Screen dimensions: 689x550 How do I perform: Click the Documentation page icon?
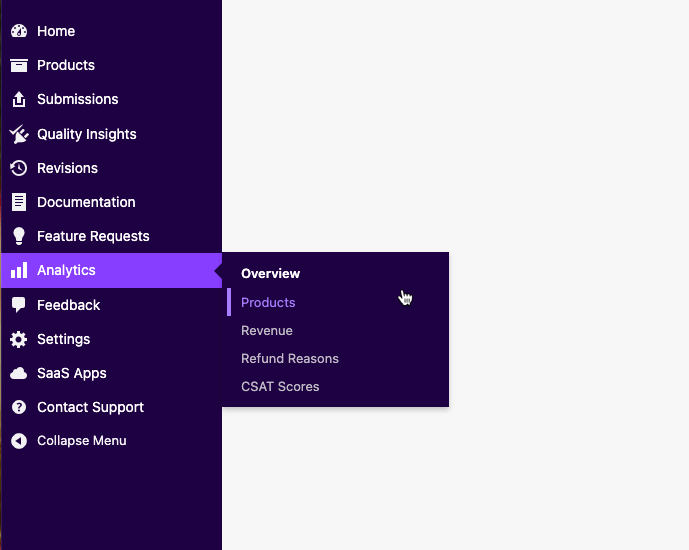coord(18,202)
